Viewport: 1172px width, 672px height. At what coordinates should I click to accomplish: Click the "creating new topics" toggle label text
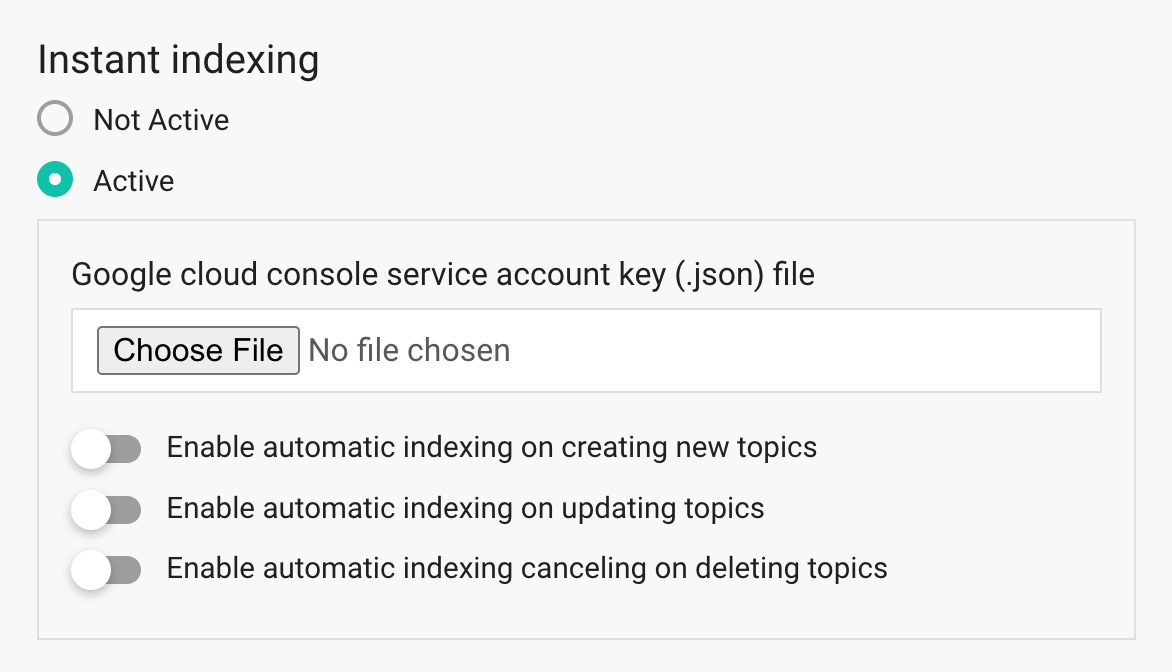point(491,447)
